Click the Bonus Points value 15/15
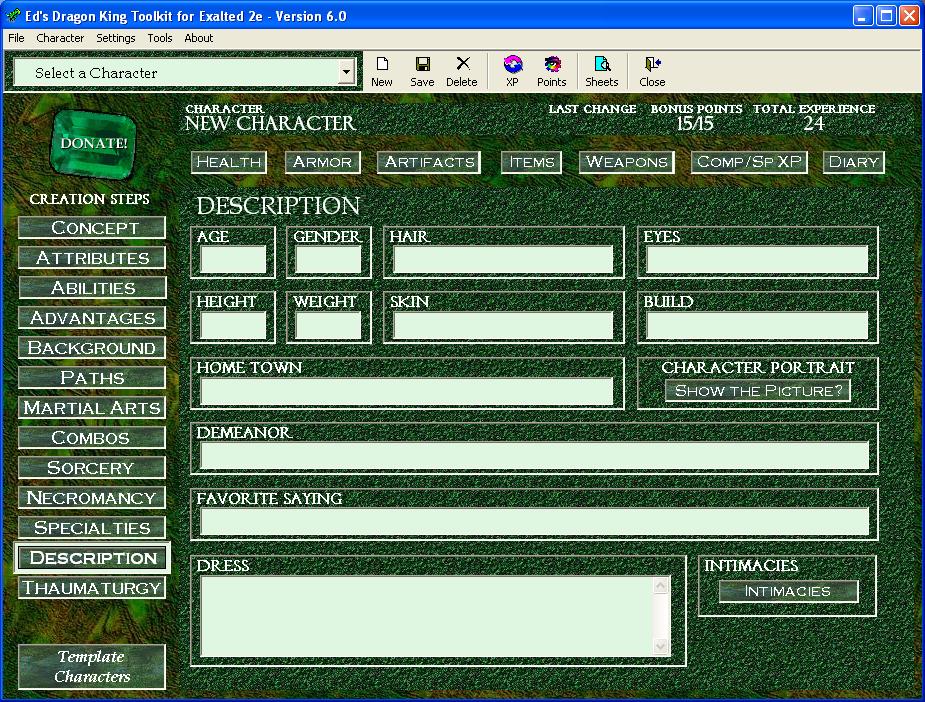925x702 pixels. click(696, 123)
